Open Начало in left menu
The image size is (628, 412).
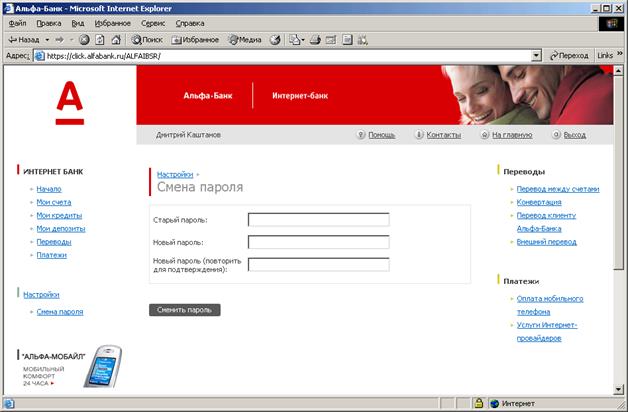(x=49, y=189)
